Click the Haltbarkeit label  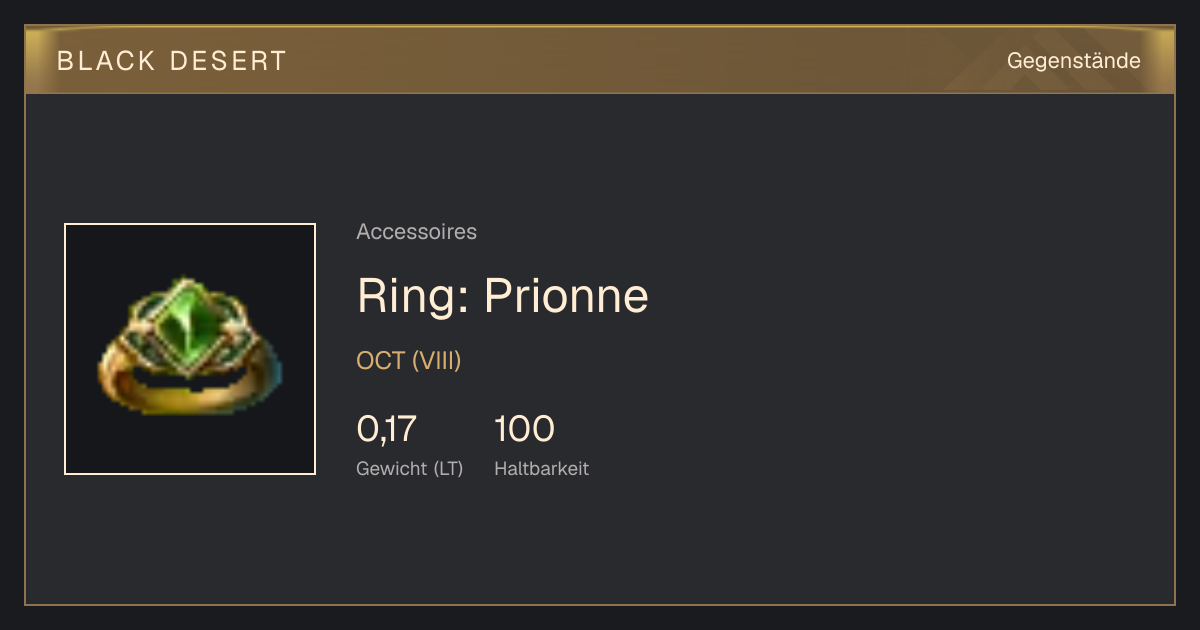coord(541,469)
